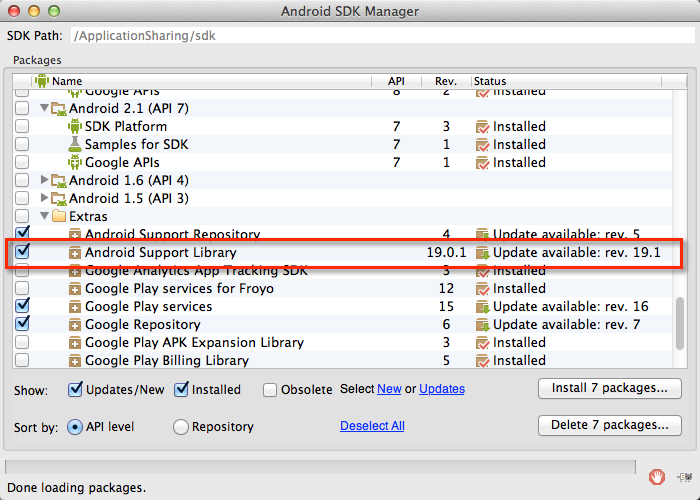Screen dimensions: 700x500
Task: Click the Android icon beside SDK Platform
Action: pyautogui.click(x=74, y=127)
